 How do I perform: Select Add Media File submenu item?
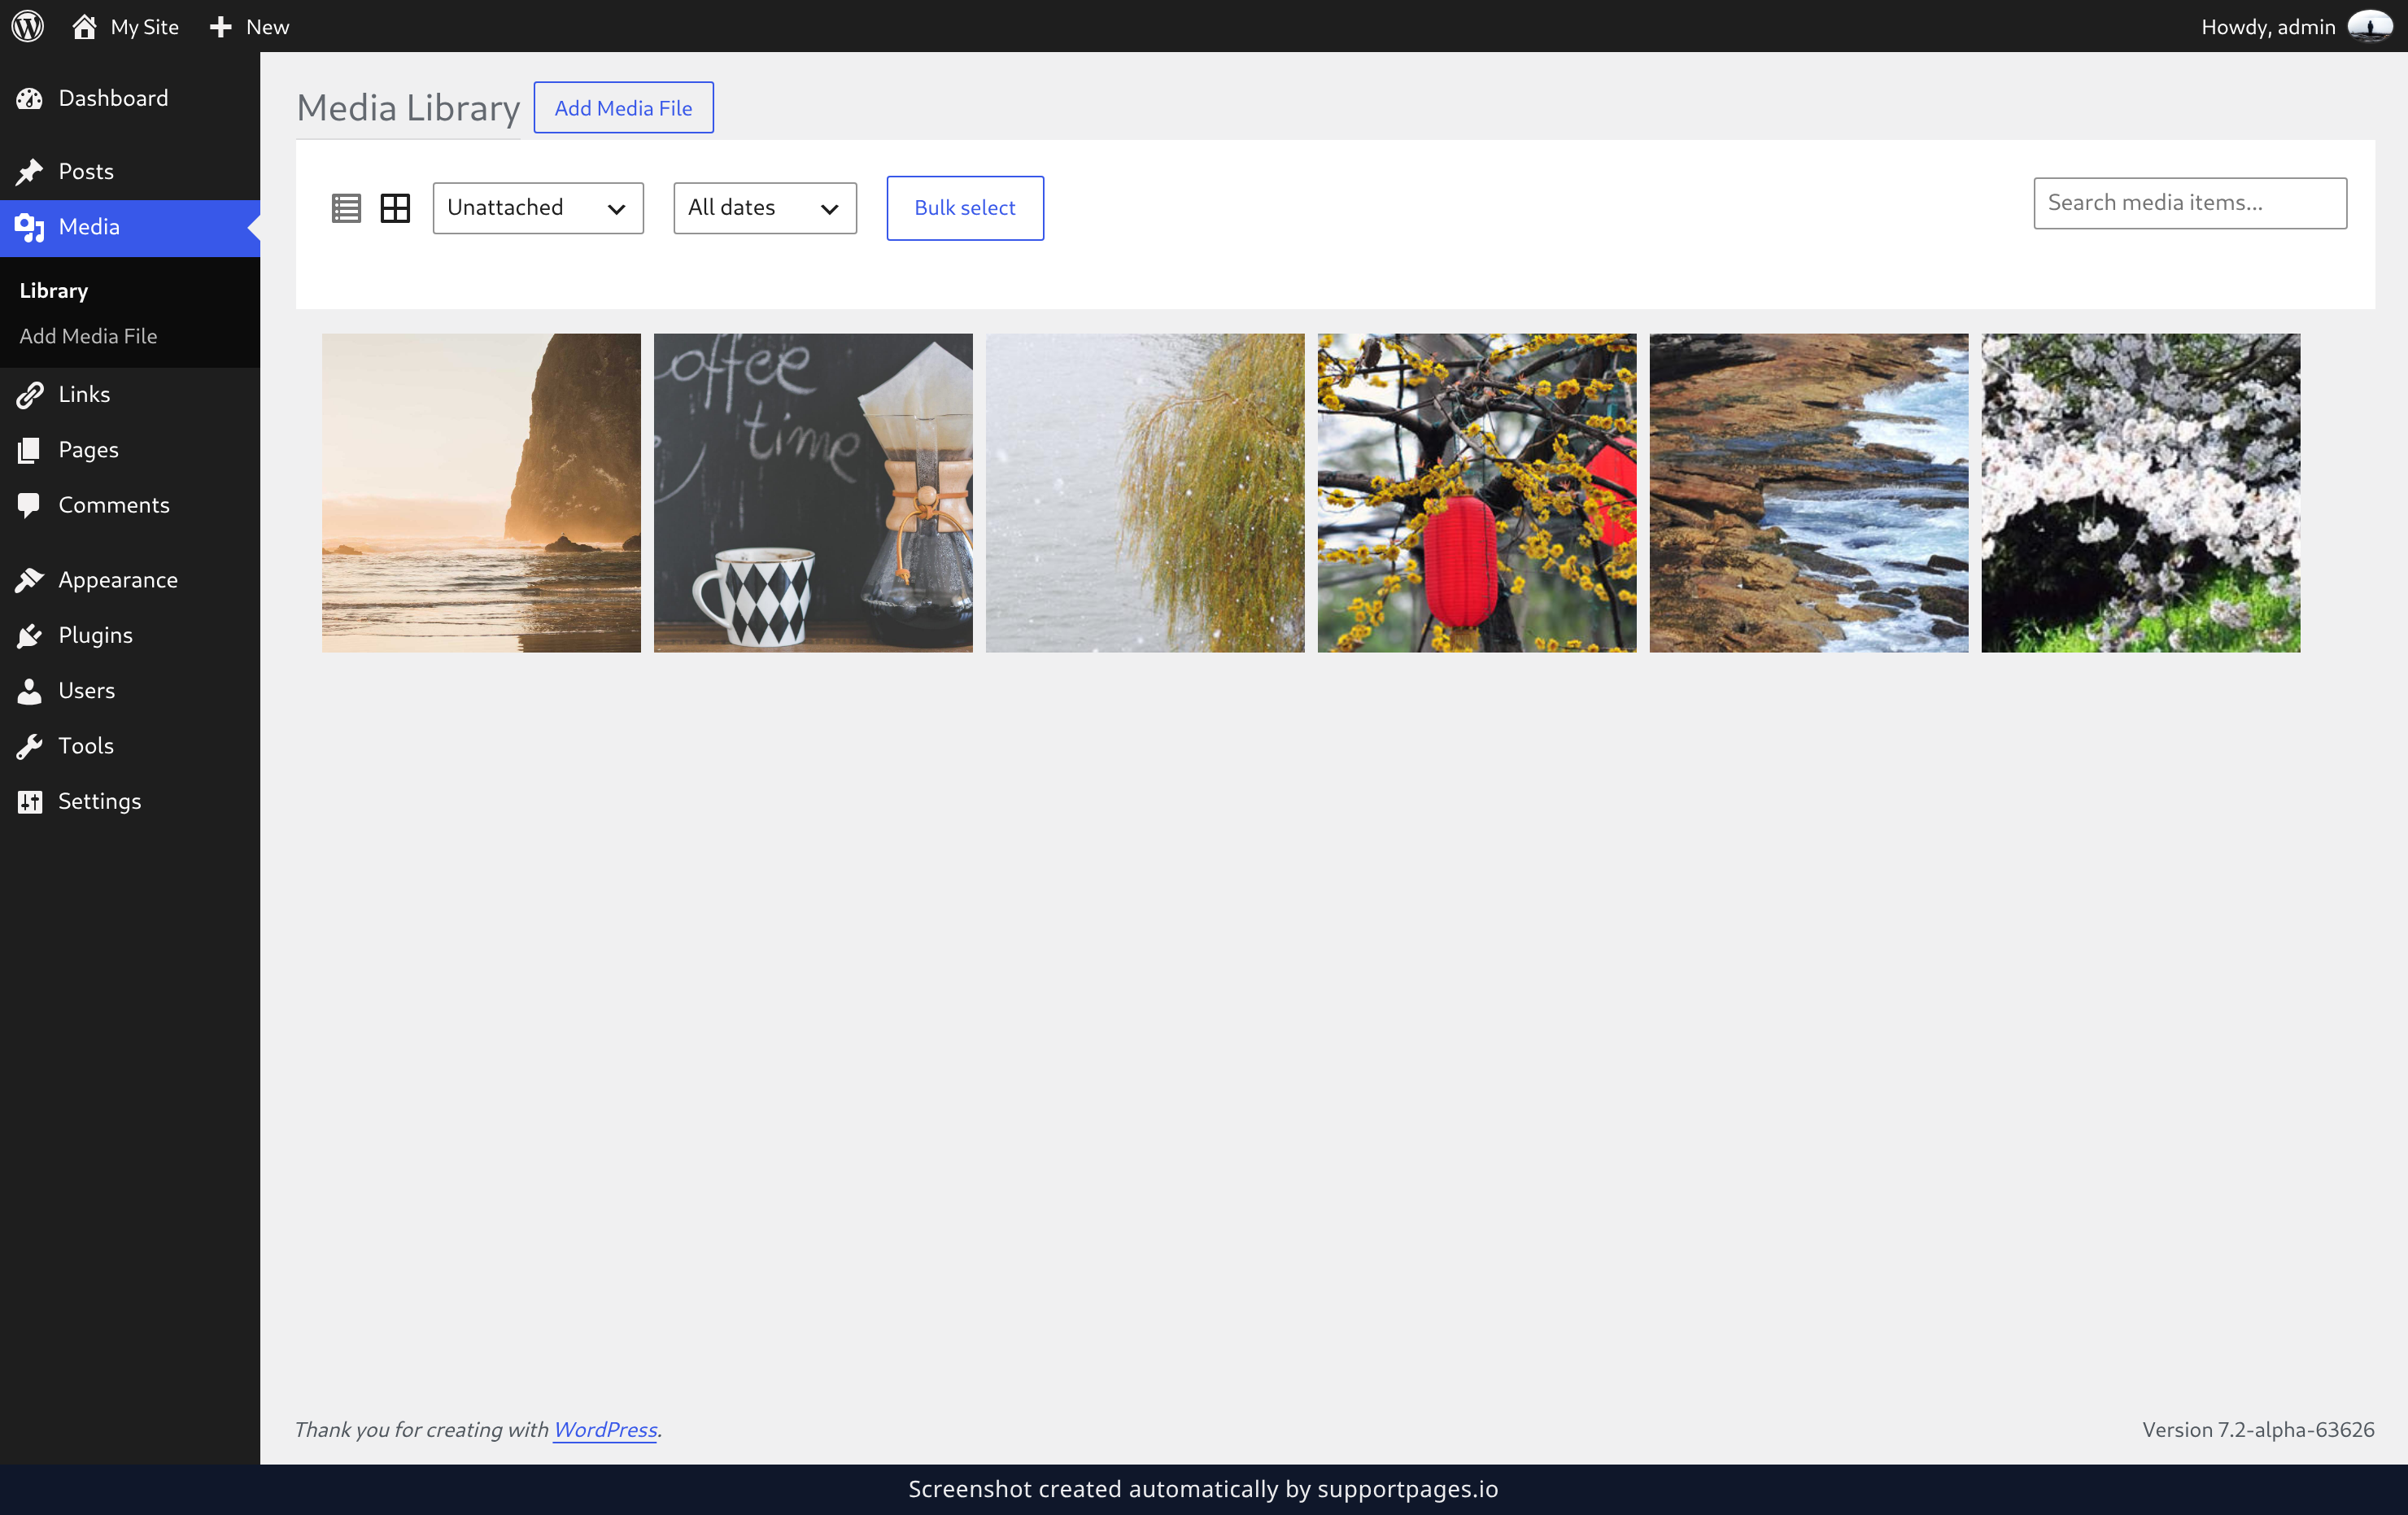click(x=88, y=336)
